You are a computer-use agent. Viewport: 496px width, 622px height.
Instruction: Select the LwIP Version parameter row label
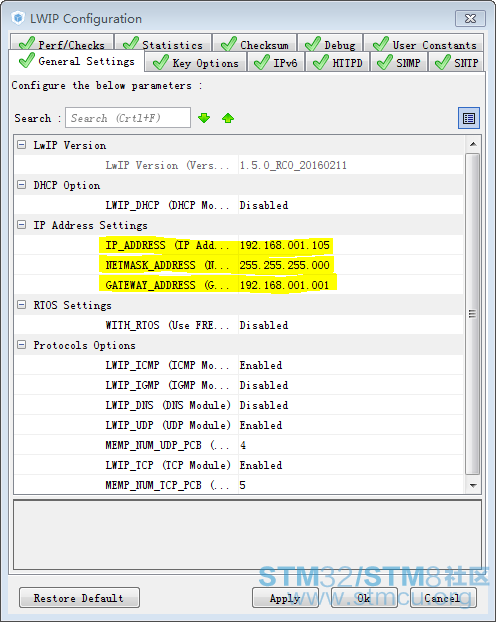tap(167, 165)
